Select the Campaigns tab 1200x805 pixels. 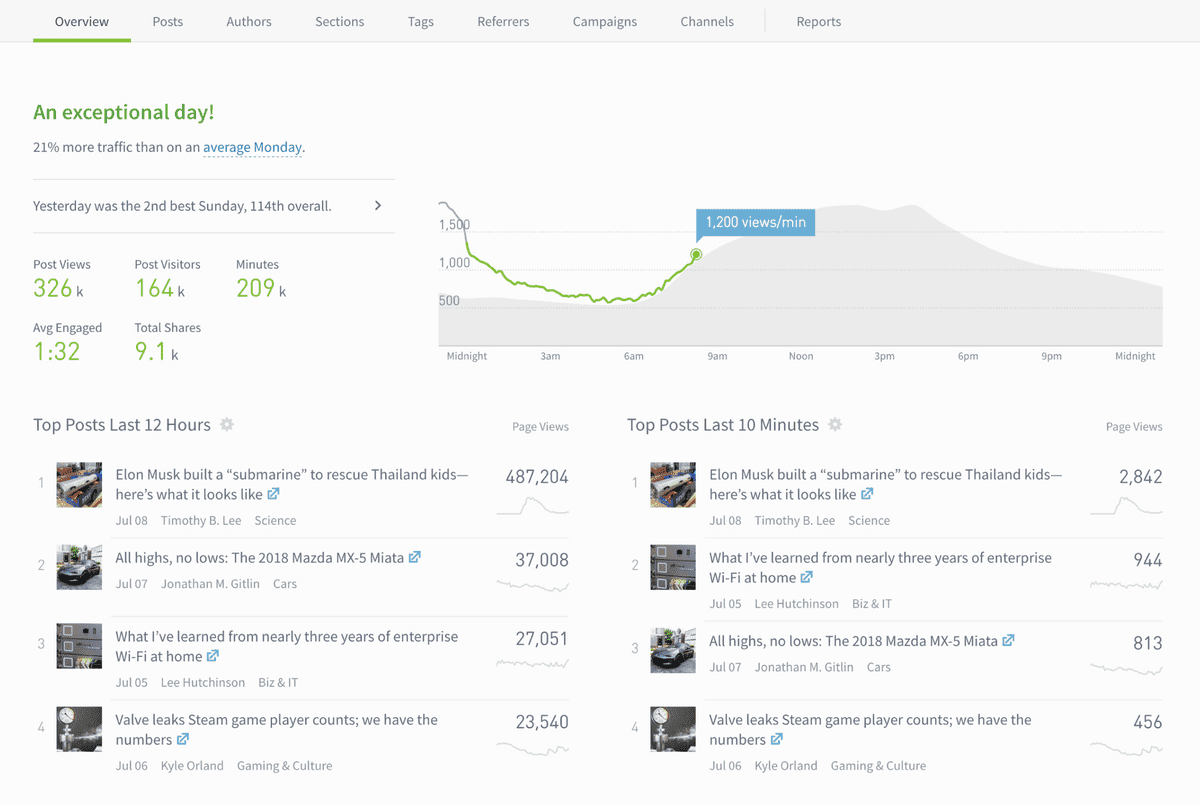(x=604, y=21)
